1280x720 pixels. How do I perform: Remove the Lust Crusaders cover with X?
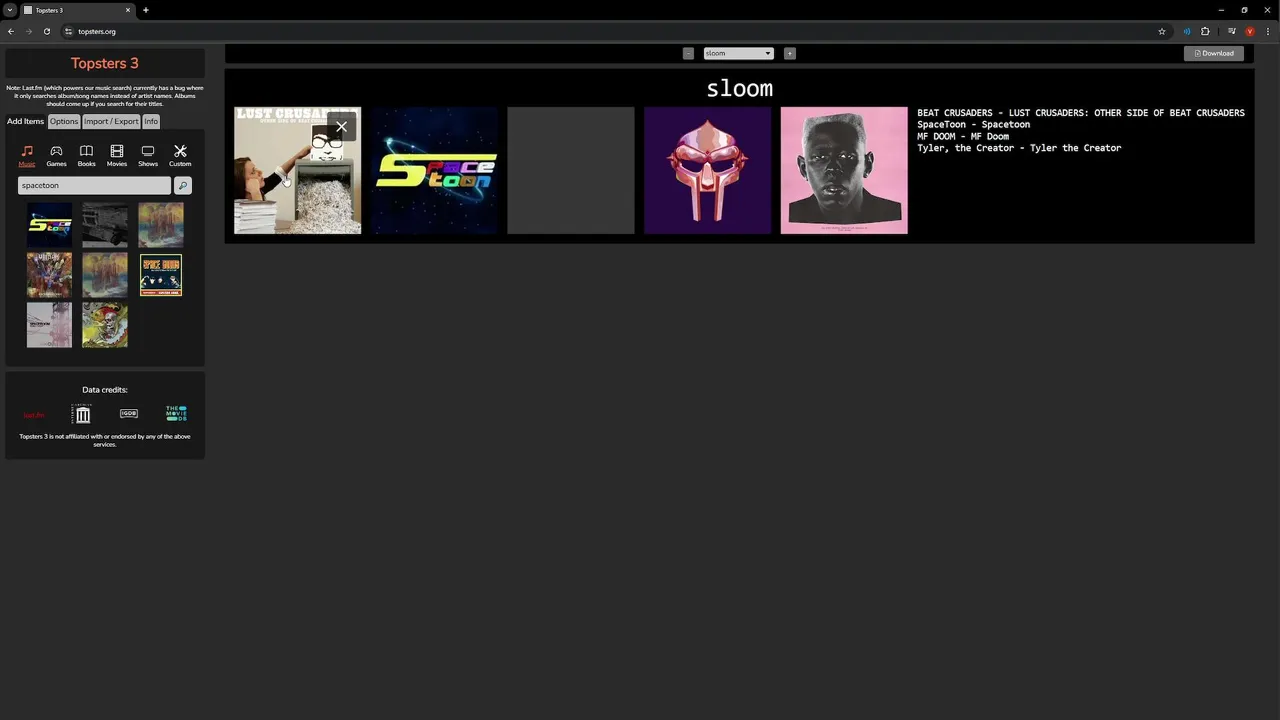[341, 126]
